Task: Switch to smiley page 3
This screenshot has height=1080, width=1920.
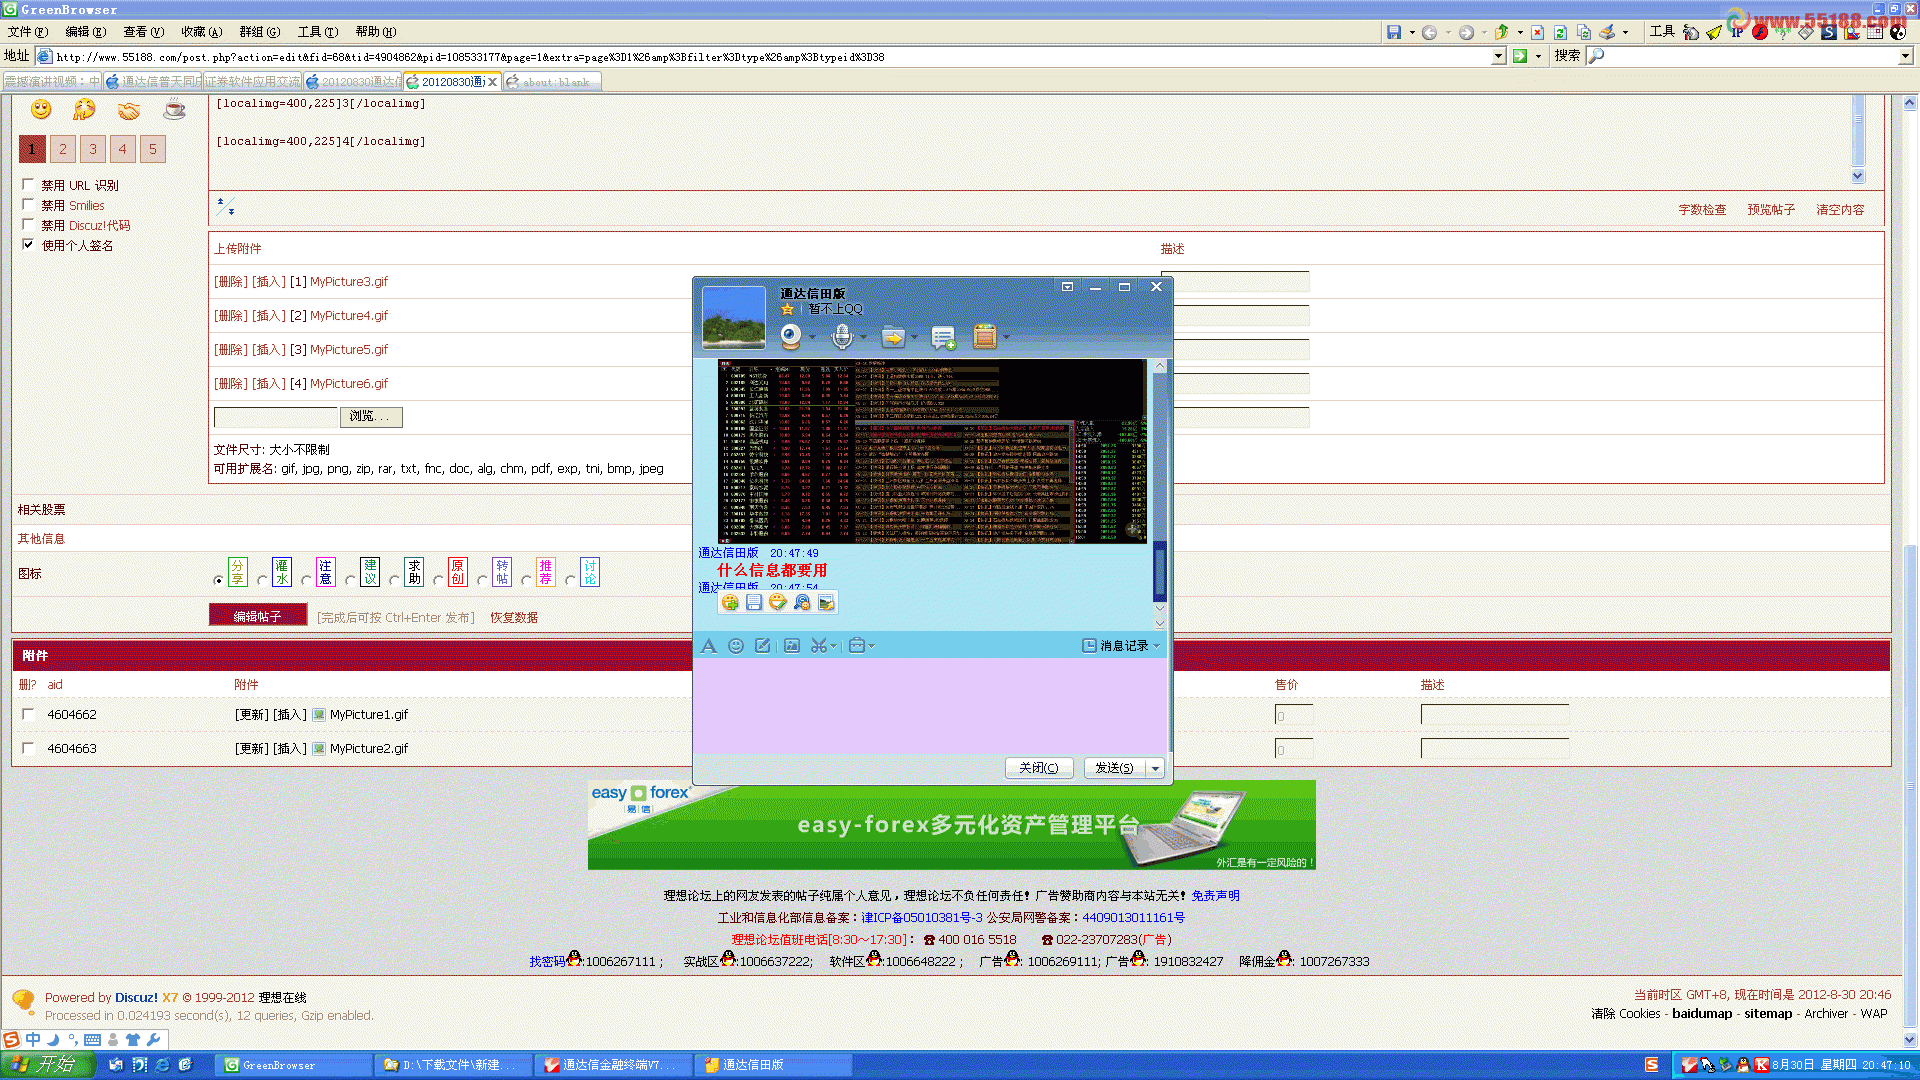Action: [93, 149]
